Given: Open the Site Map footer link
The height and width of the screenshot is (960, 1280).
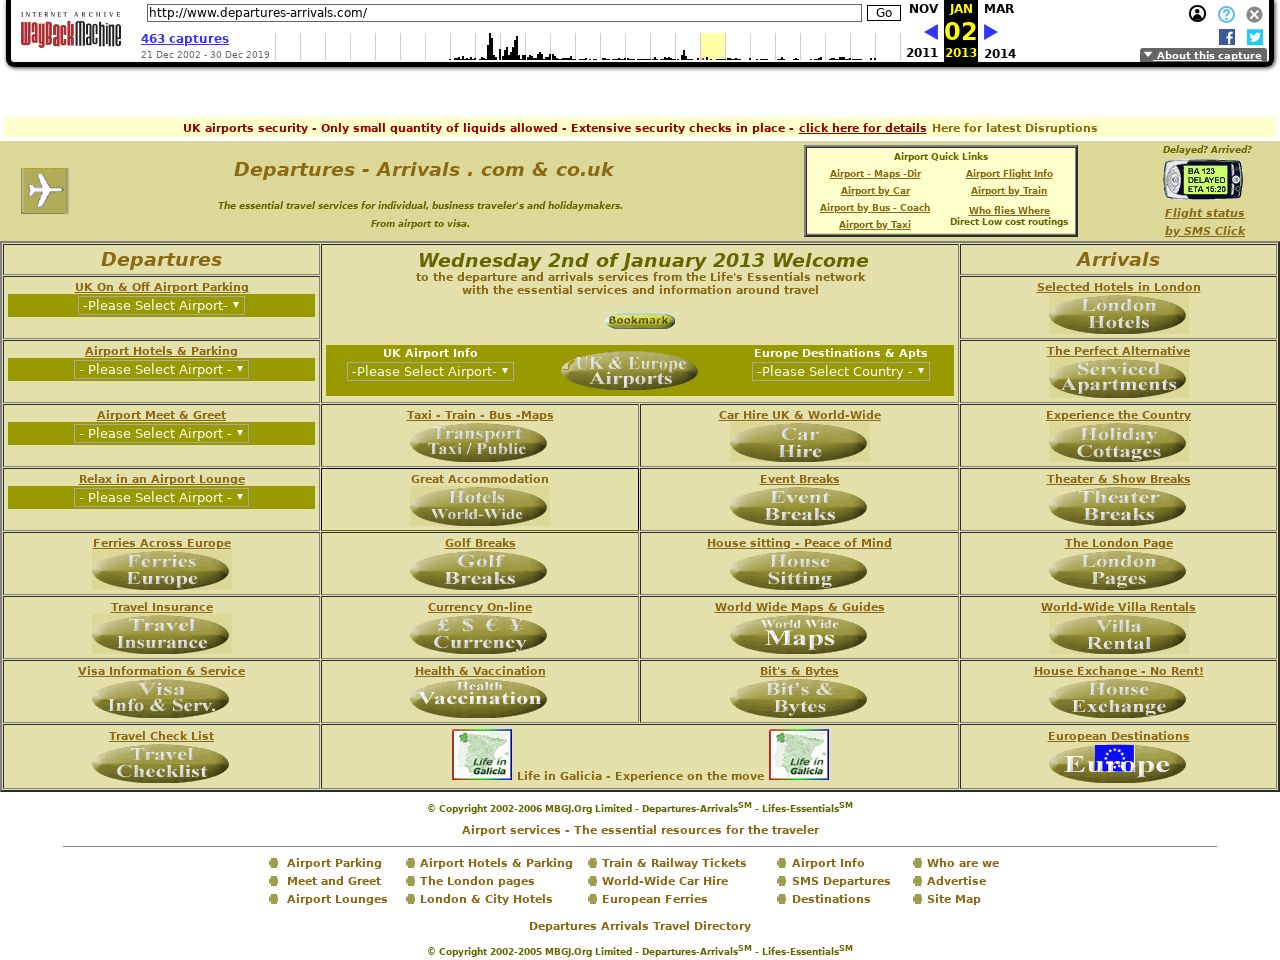Looking at the screenshot, I should pyautogui.click(x=953, y=899).
